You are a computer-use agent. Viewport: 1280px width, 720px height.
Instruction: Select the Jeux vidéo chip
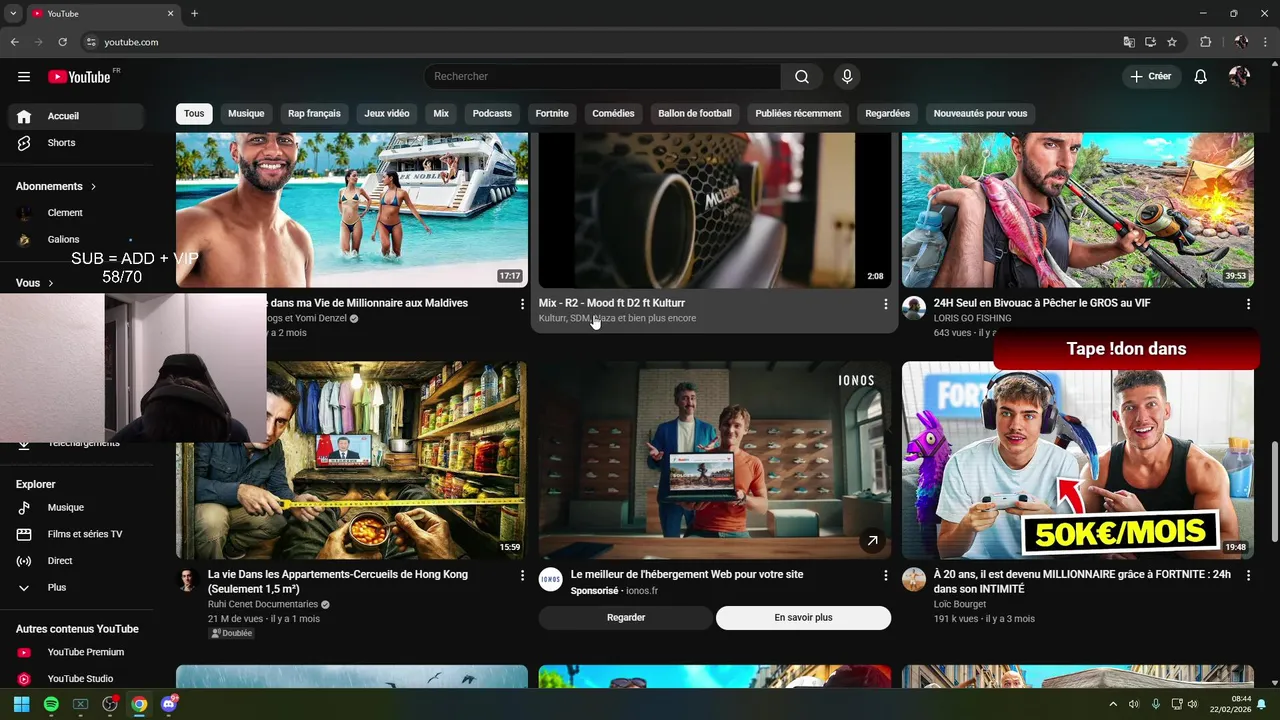point(387,114)
